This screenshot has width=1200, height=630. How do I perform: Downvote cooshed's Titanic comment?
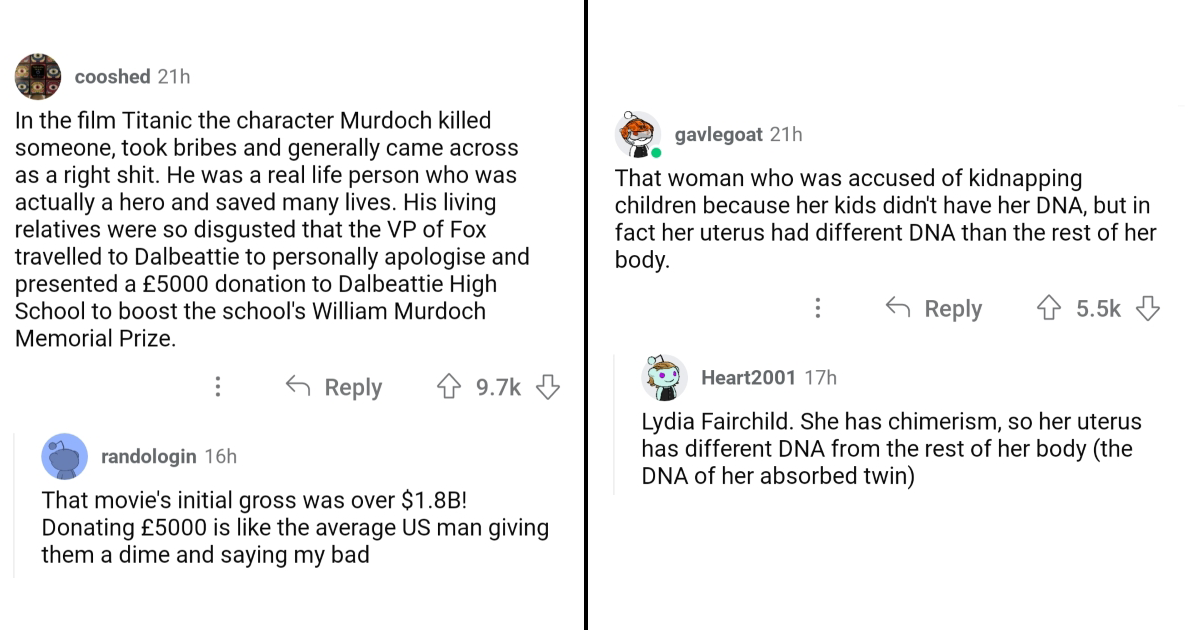pos(547,387)
